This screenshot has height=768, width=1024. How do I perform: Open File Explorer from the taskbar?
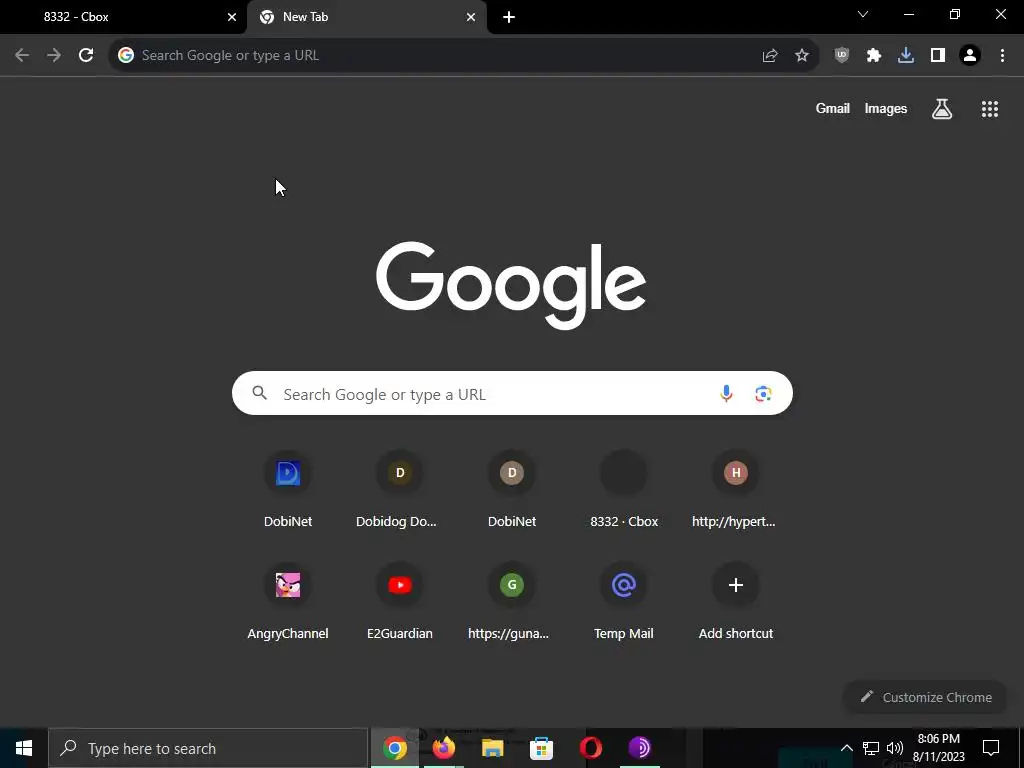click(x=492, y=748)
